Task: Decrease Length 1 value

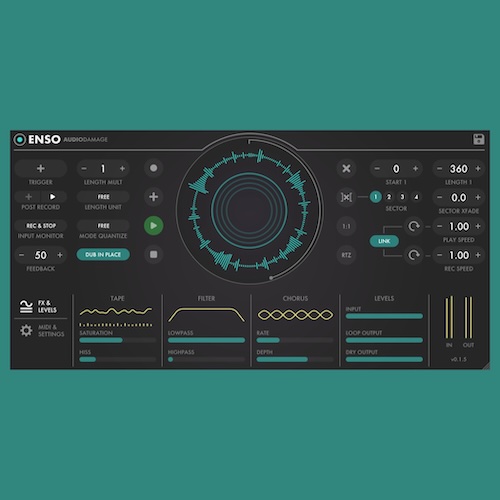Action: [x=440, y=169]
